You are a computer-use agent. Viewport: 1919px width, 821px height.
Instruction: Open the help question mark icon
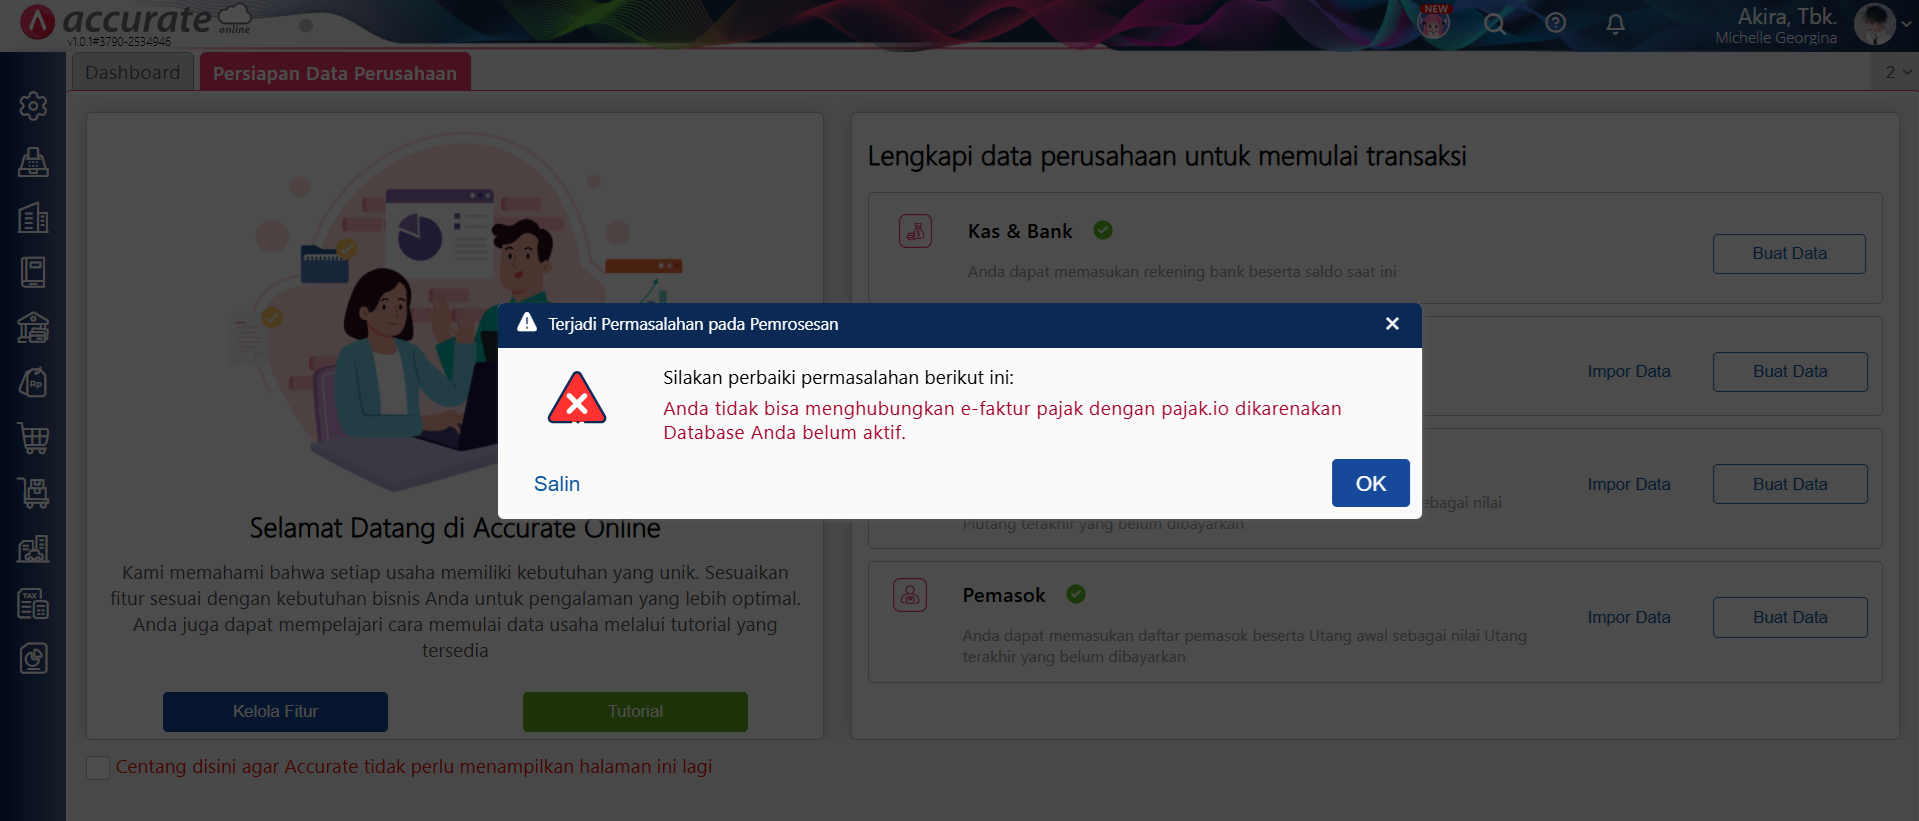point(1555,23)
